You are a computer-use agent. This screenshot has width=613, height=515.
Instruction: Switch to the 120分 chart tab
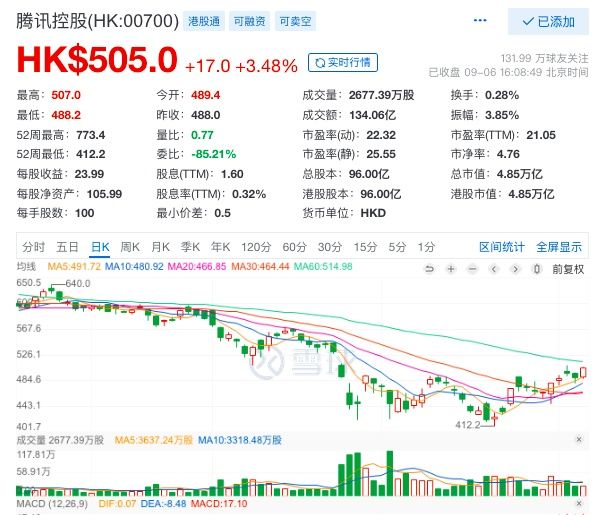tap(256, 247)
